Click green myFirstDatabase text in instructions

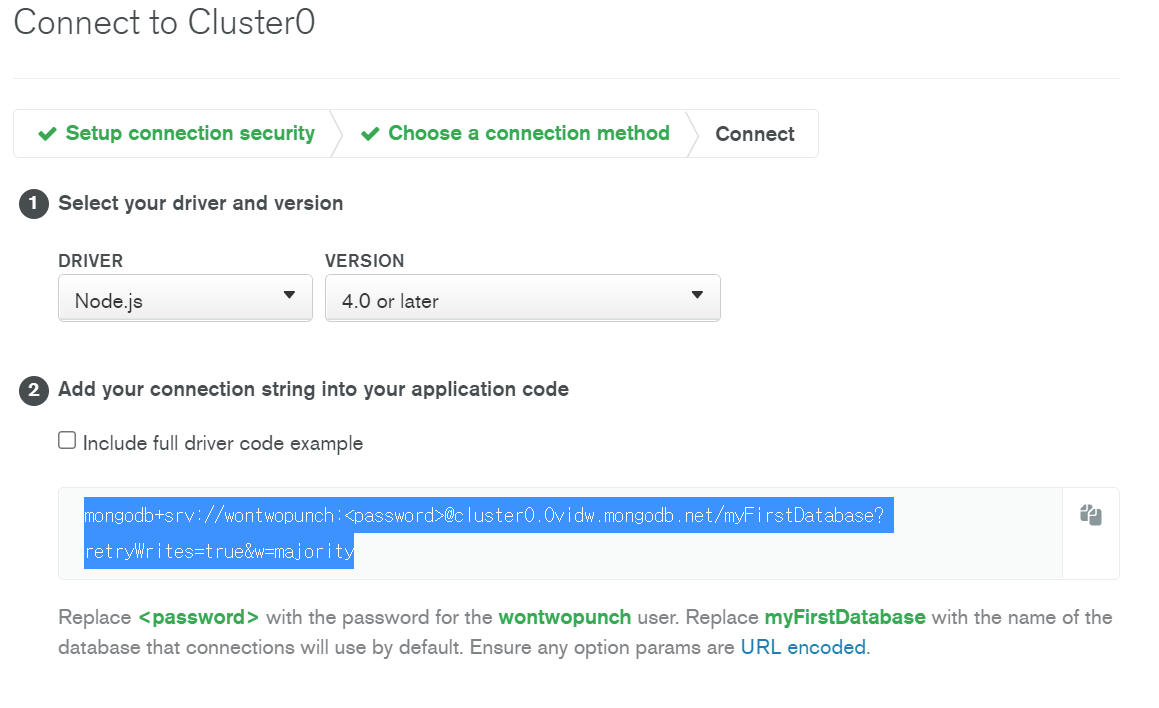pyautogui.click(x=845, y=617)
